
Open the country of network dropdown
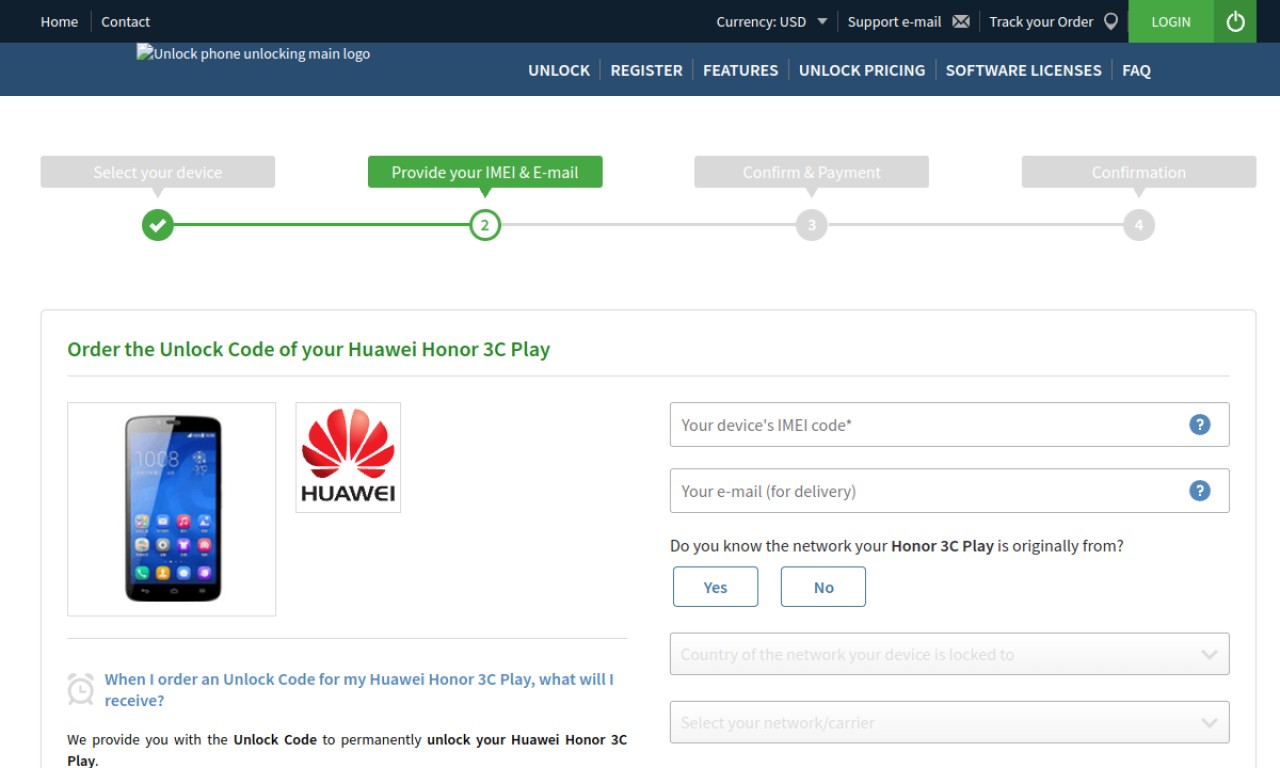[949, 654]
